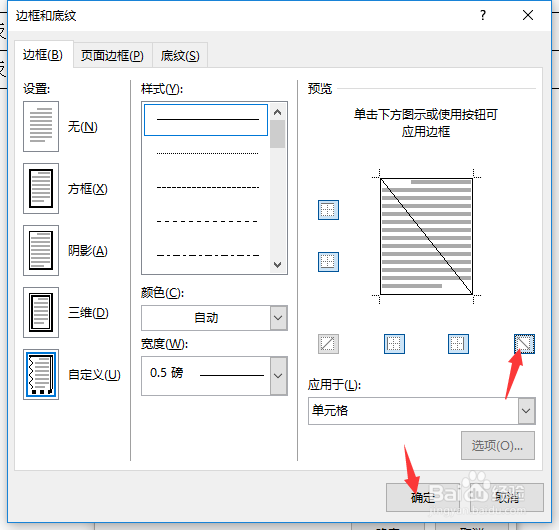559x530 pixels.
Task: Click the help question mark icon
Action: tap(483, 15)
